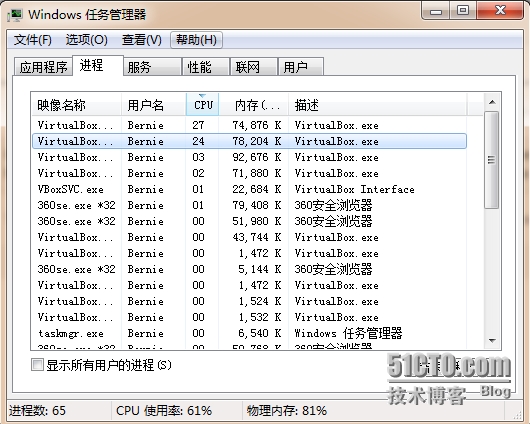
Task: Click 进程数: 65 in status bar
Action: [x=38, y=410]
